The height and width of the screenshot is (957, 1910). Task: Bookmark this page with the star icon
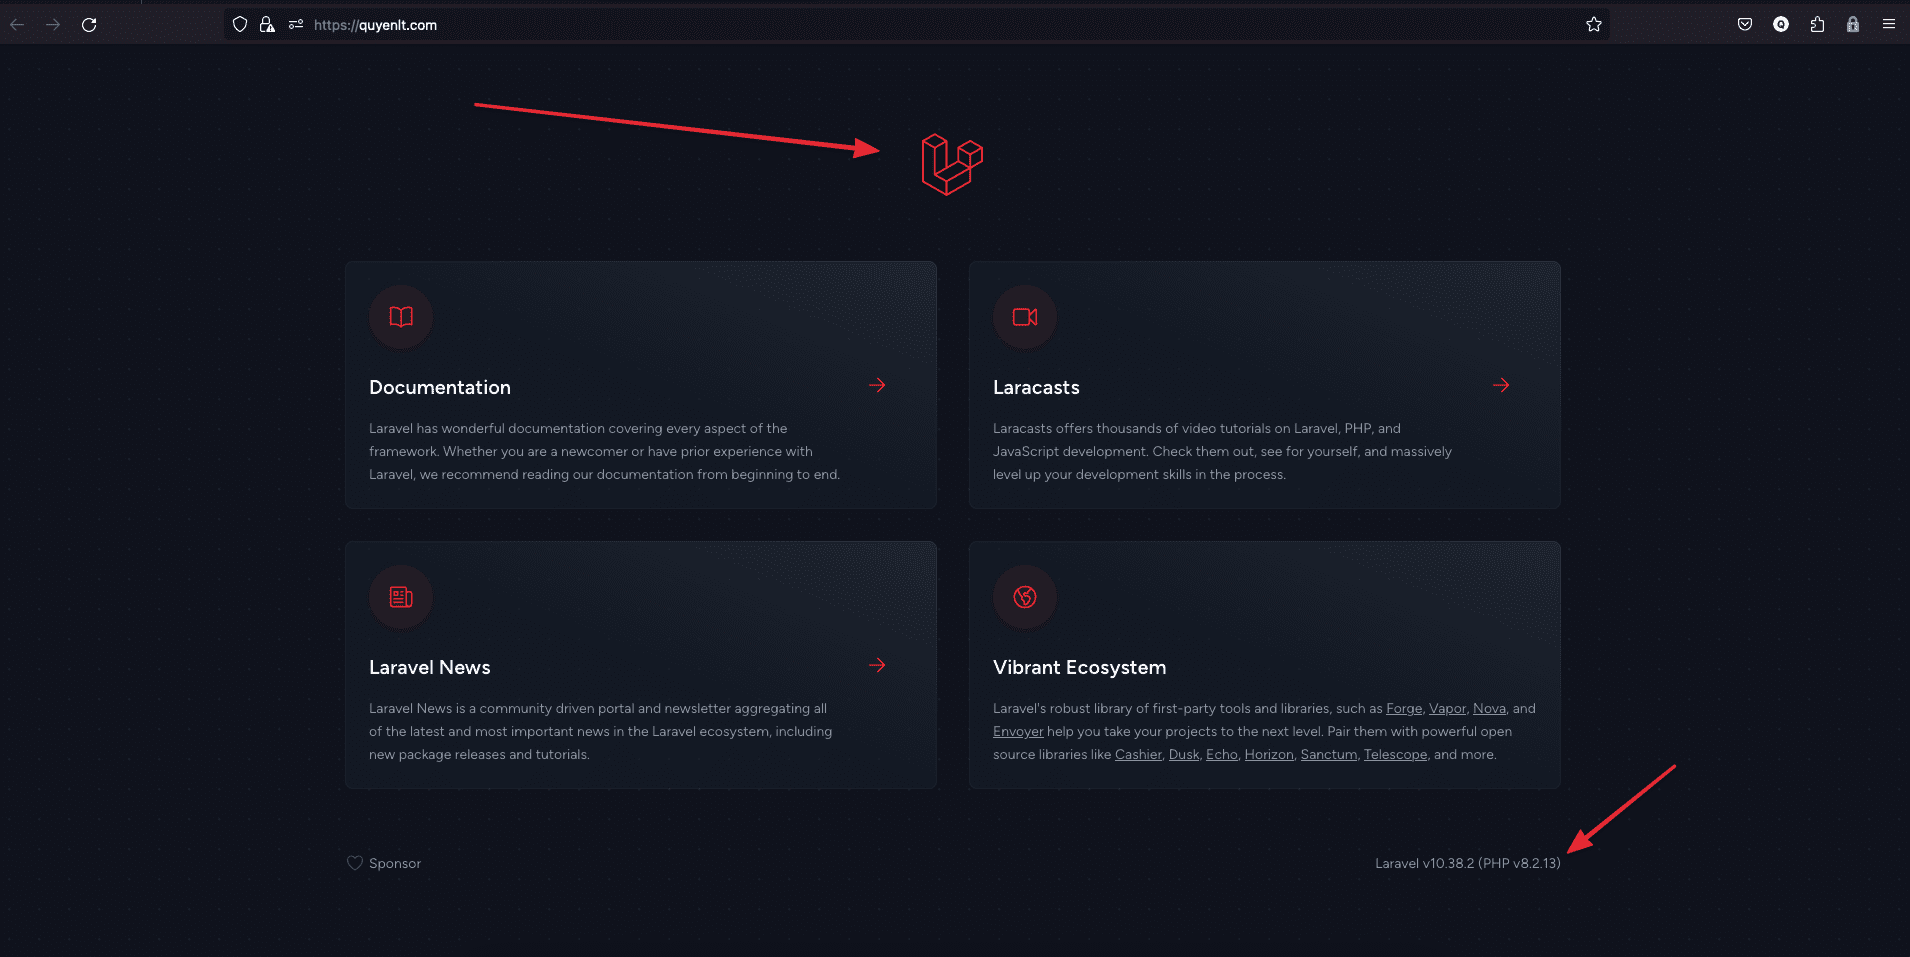pos(1594,25)
